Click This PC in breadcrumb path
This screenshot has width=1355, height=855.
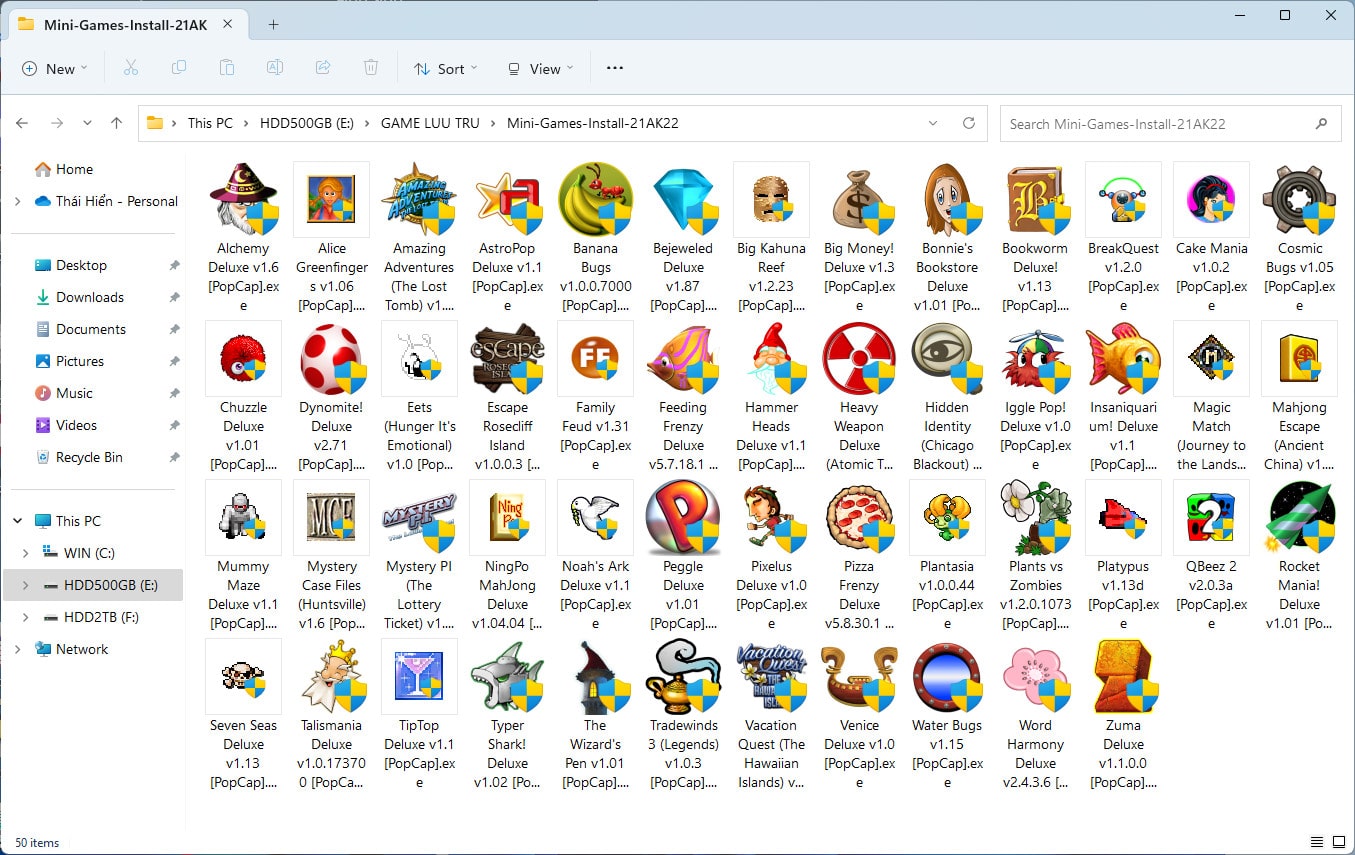tap(210, 124)
